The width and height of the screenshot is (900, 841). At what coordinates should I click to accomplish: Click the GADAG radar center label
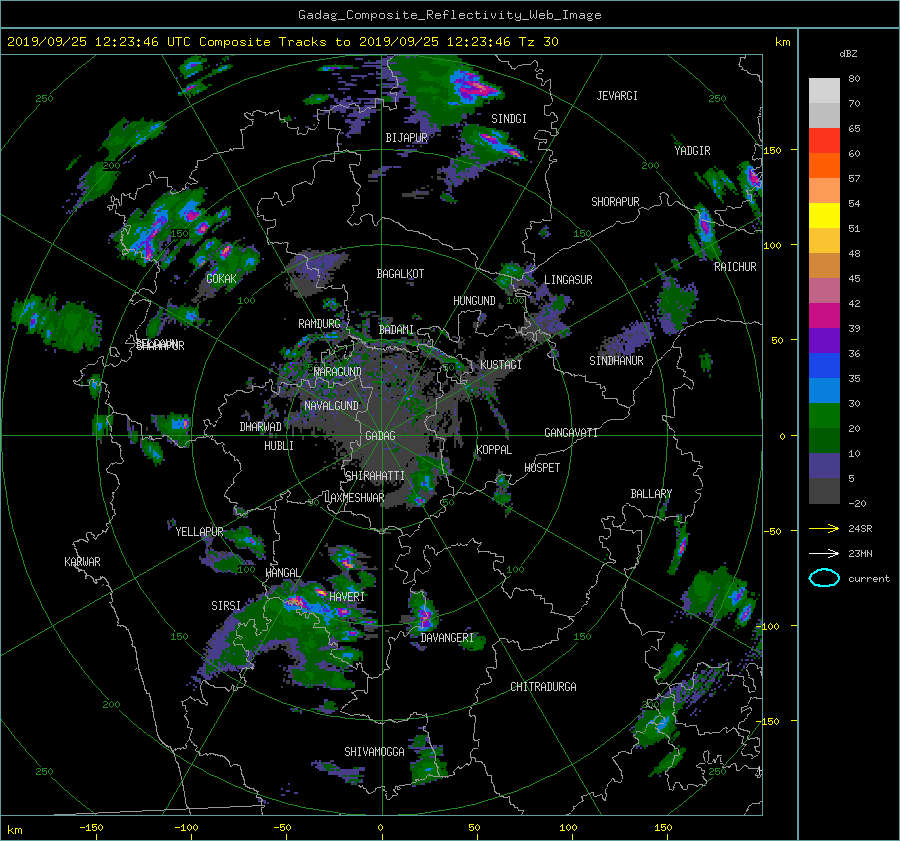[x=380, y=436]
